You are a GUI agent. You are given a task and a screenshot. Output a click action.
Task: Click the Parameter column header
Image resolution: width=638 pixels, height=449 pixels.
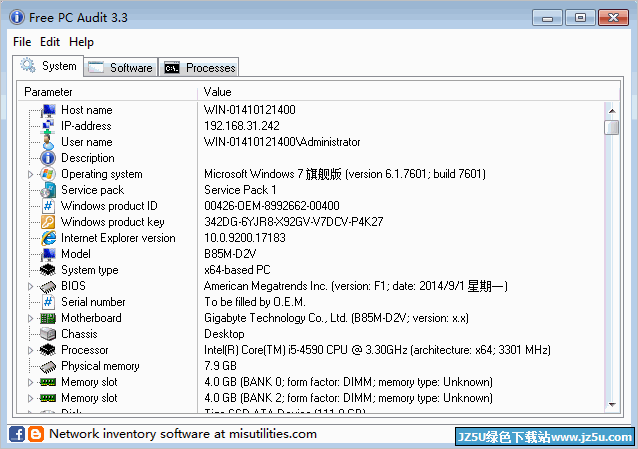107,92
